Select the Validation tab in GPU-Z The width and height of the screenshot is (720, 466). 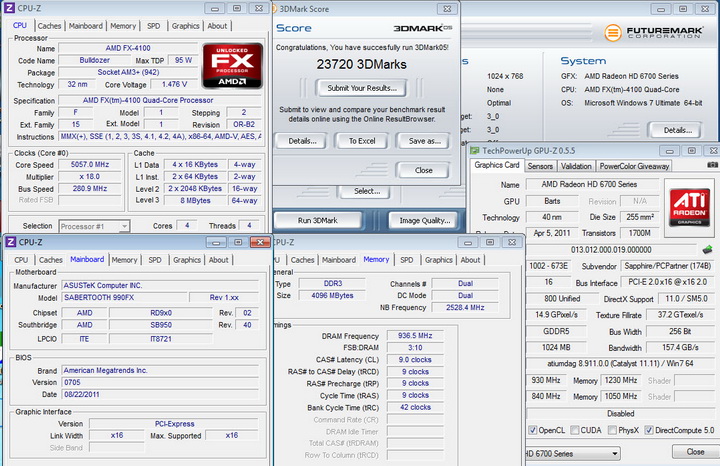576,166
